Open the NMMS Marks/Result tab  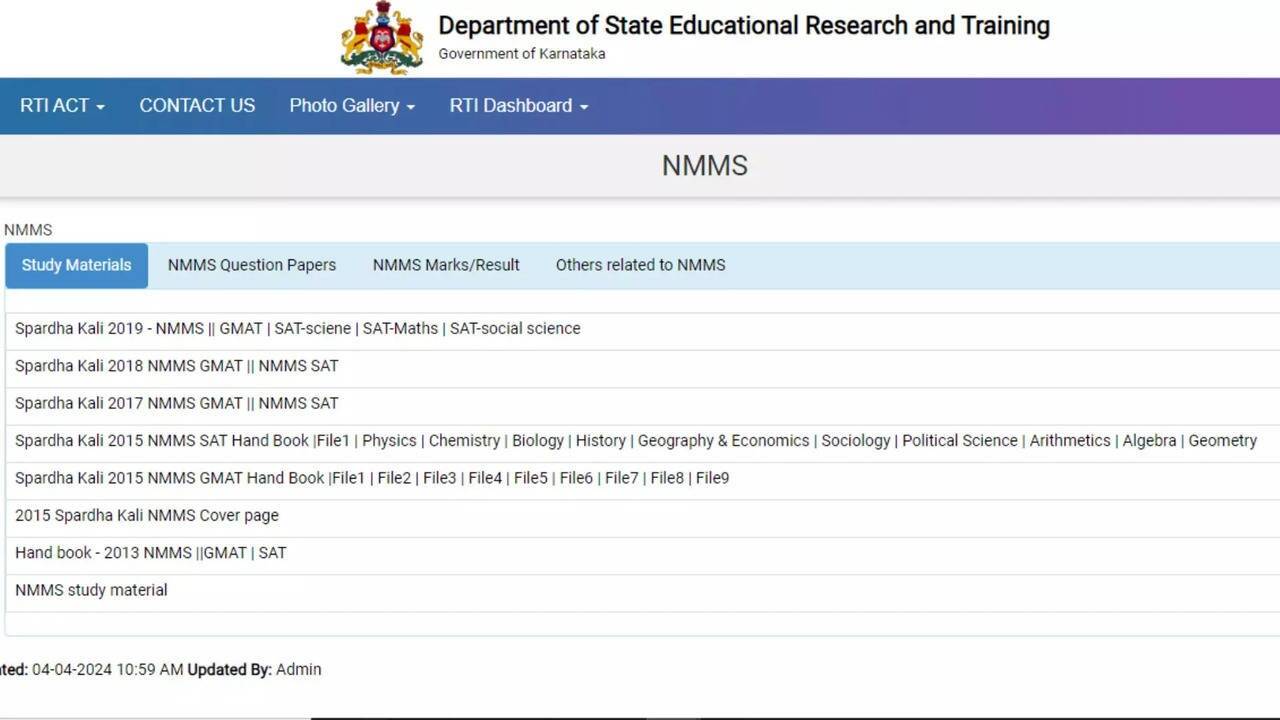point(446,266)
